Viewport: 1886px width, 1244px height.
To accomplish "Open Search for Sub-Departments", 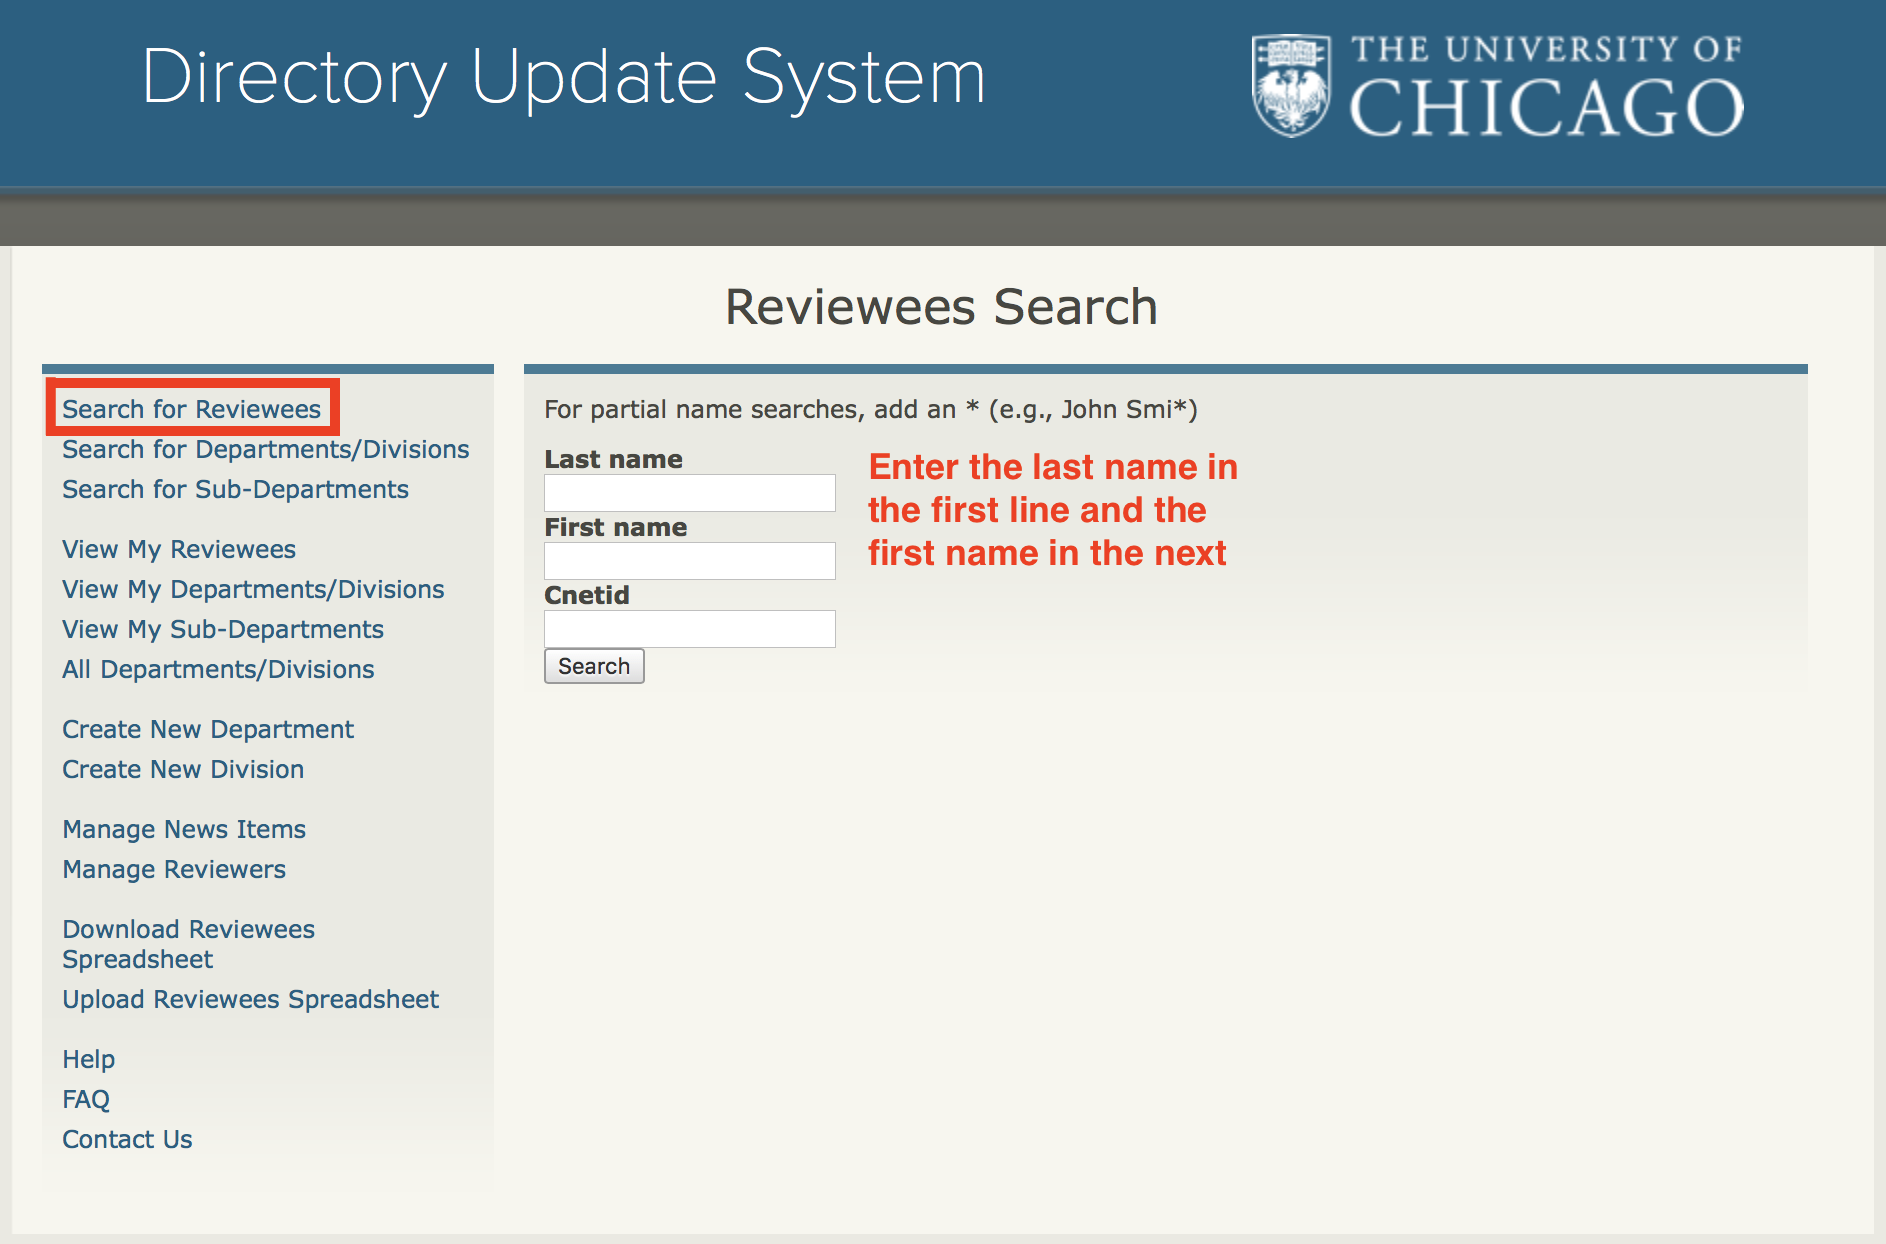I will click(x=235, y=489).
